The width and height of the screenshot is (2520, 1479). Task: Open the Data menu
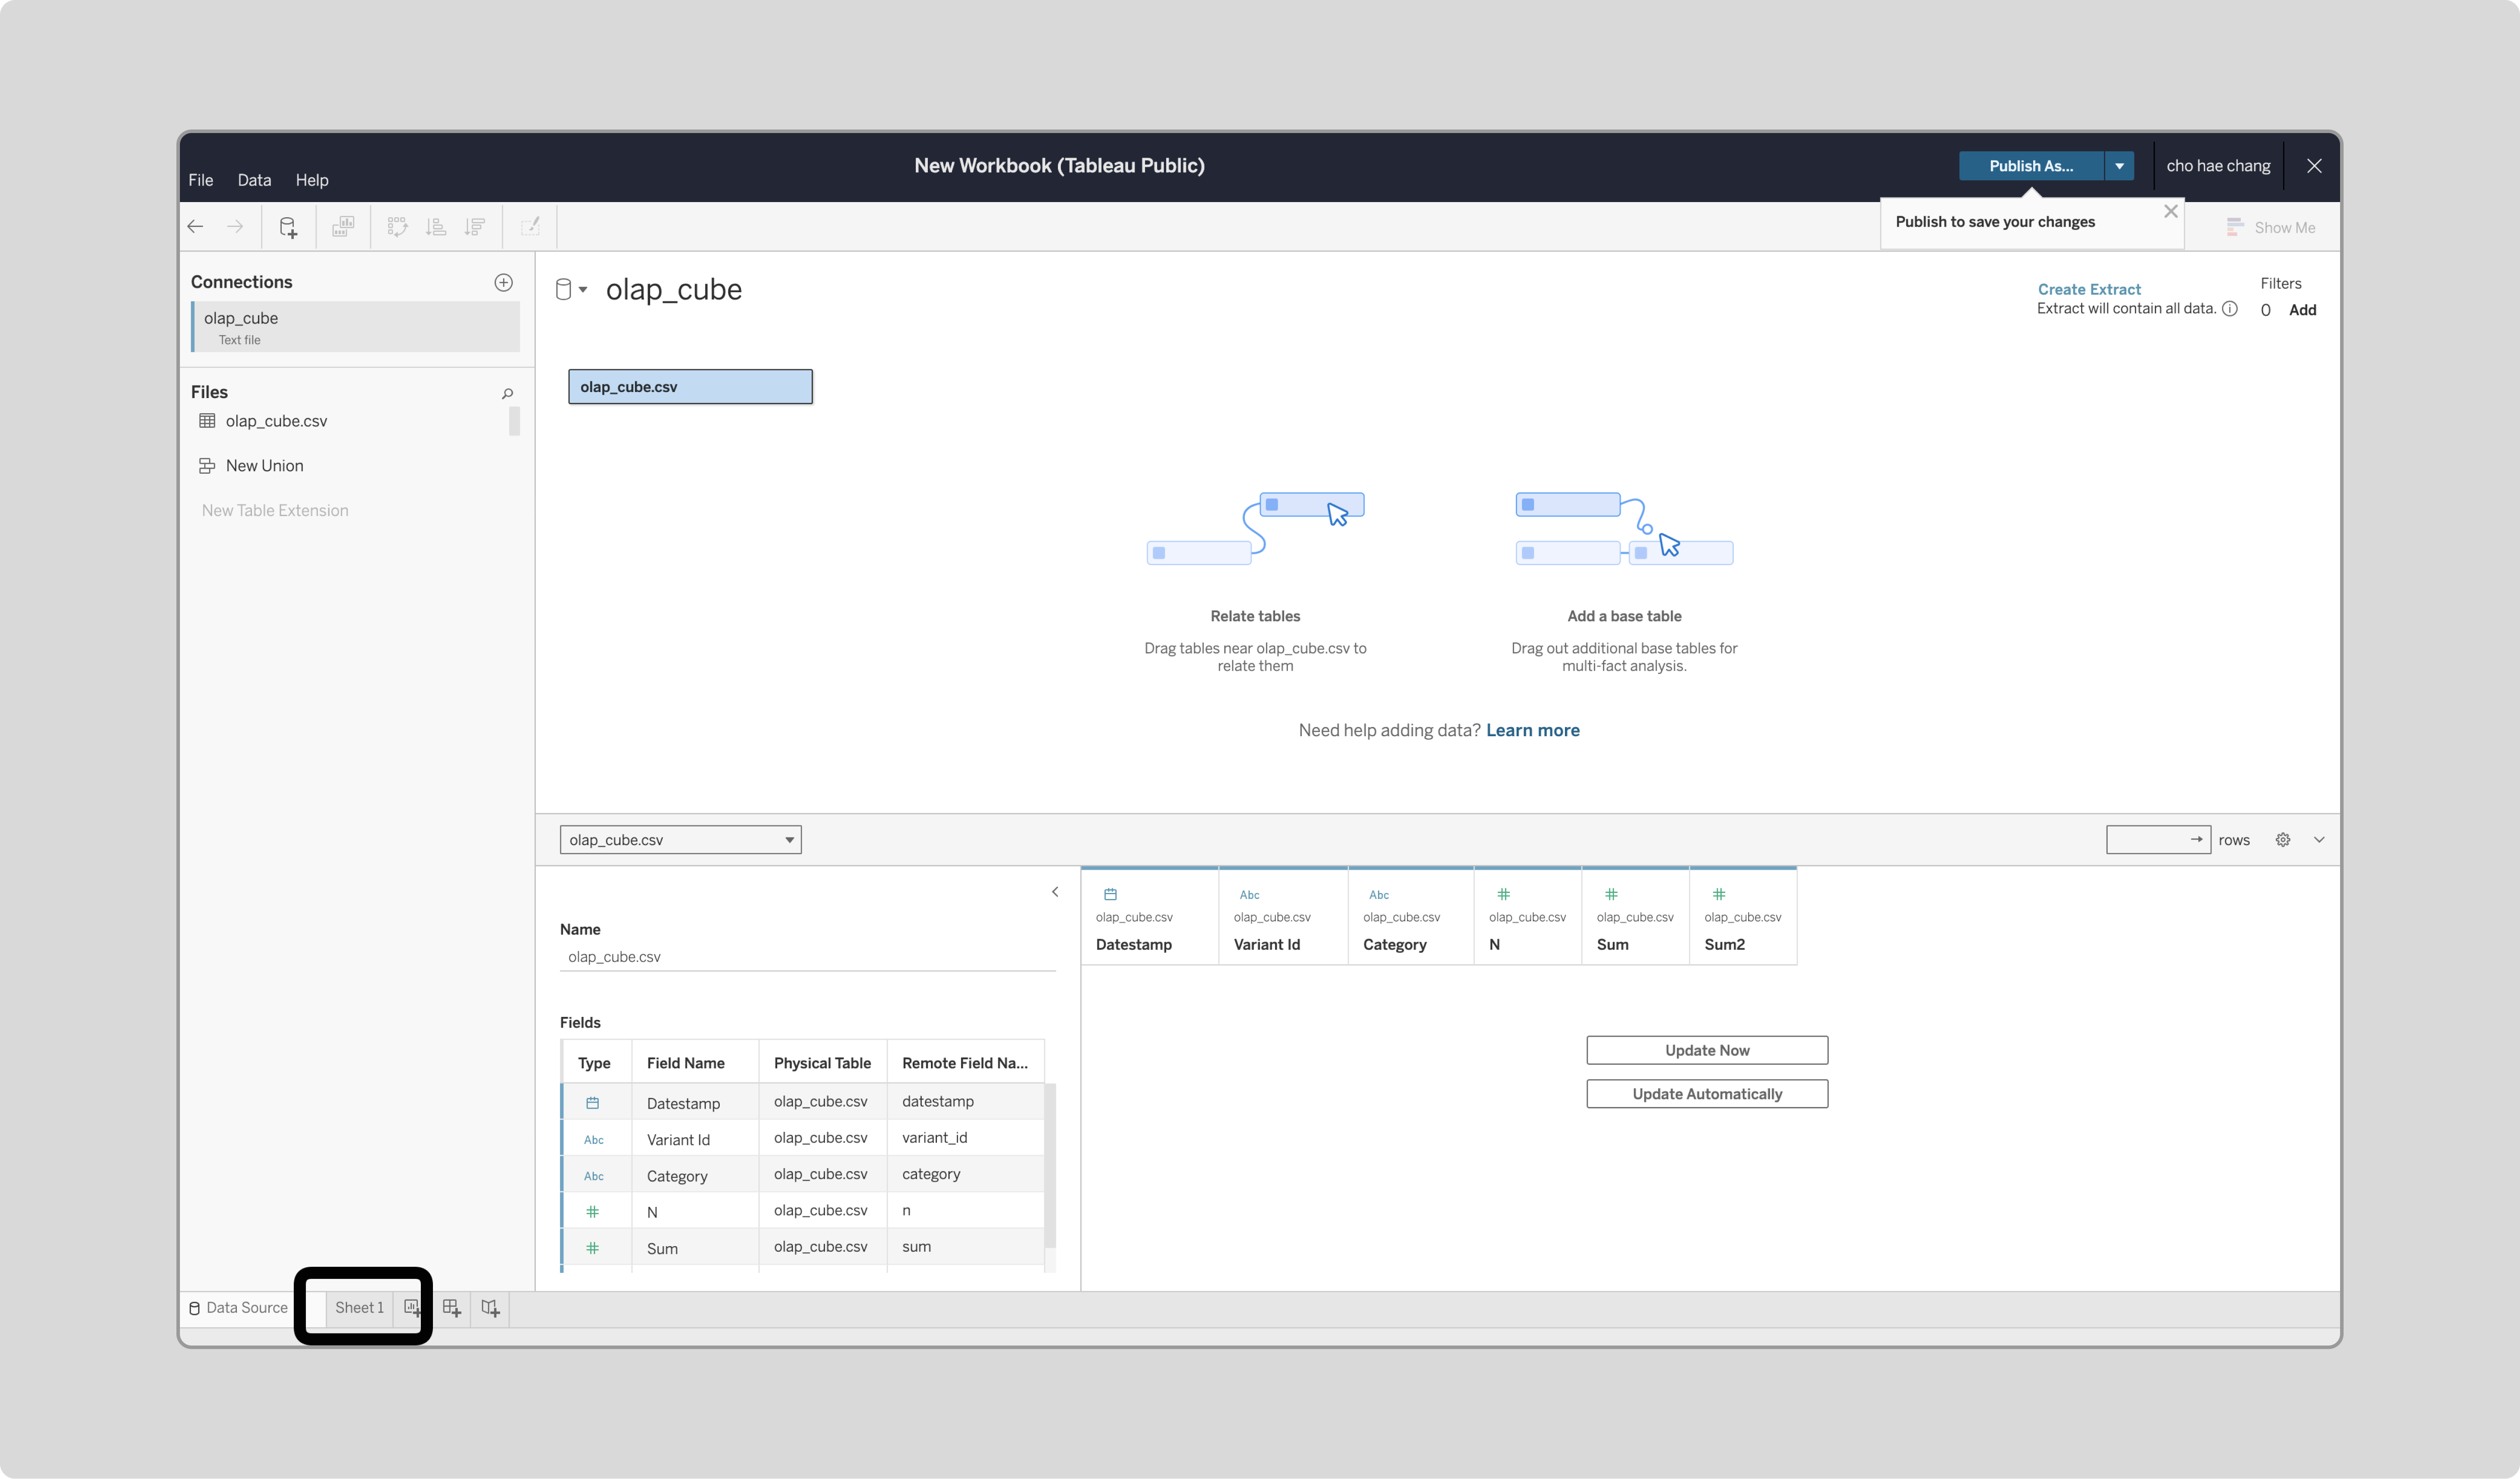tap(254, 180)
